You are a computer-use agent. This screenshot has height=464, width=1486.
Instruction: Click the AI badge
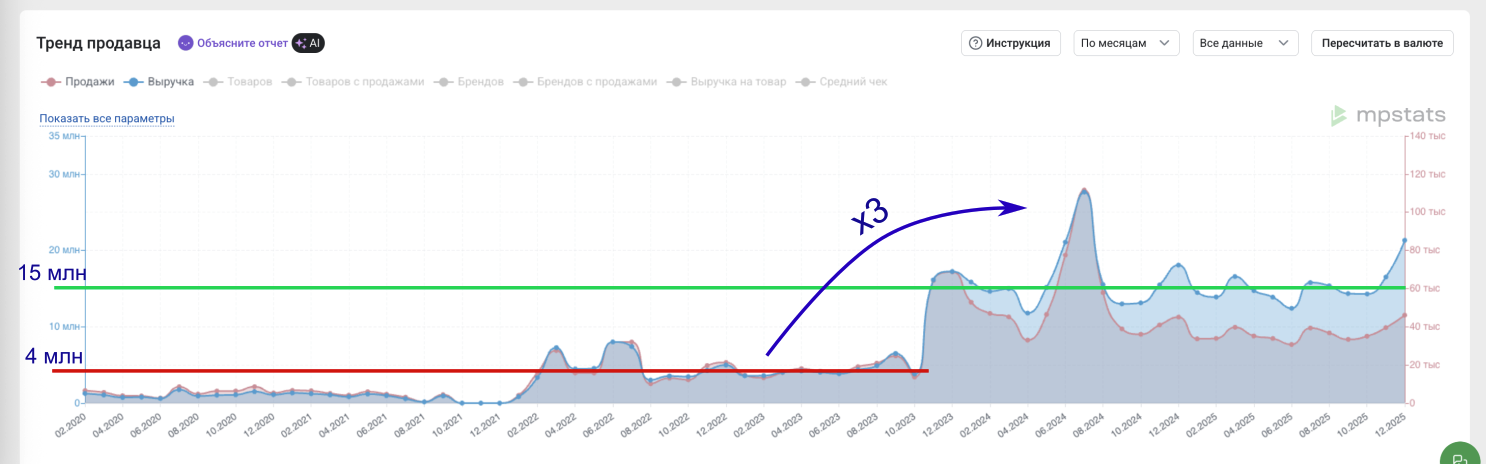[x=308, y=43]
